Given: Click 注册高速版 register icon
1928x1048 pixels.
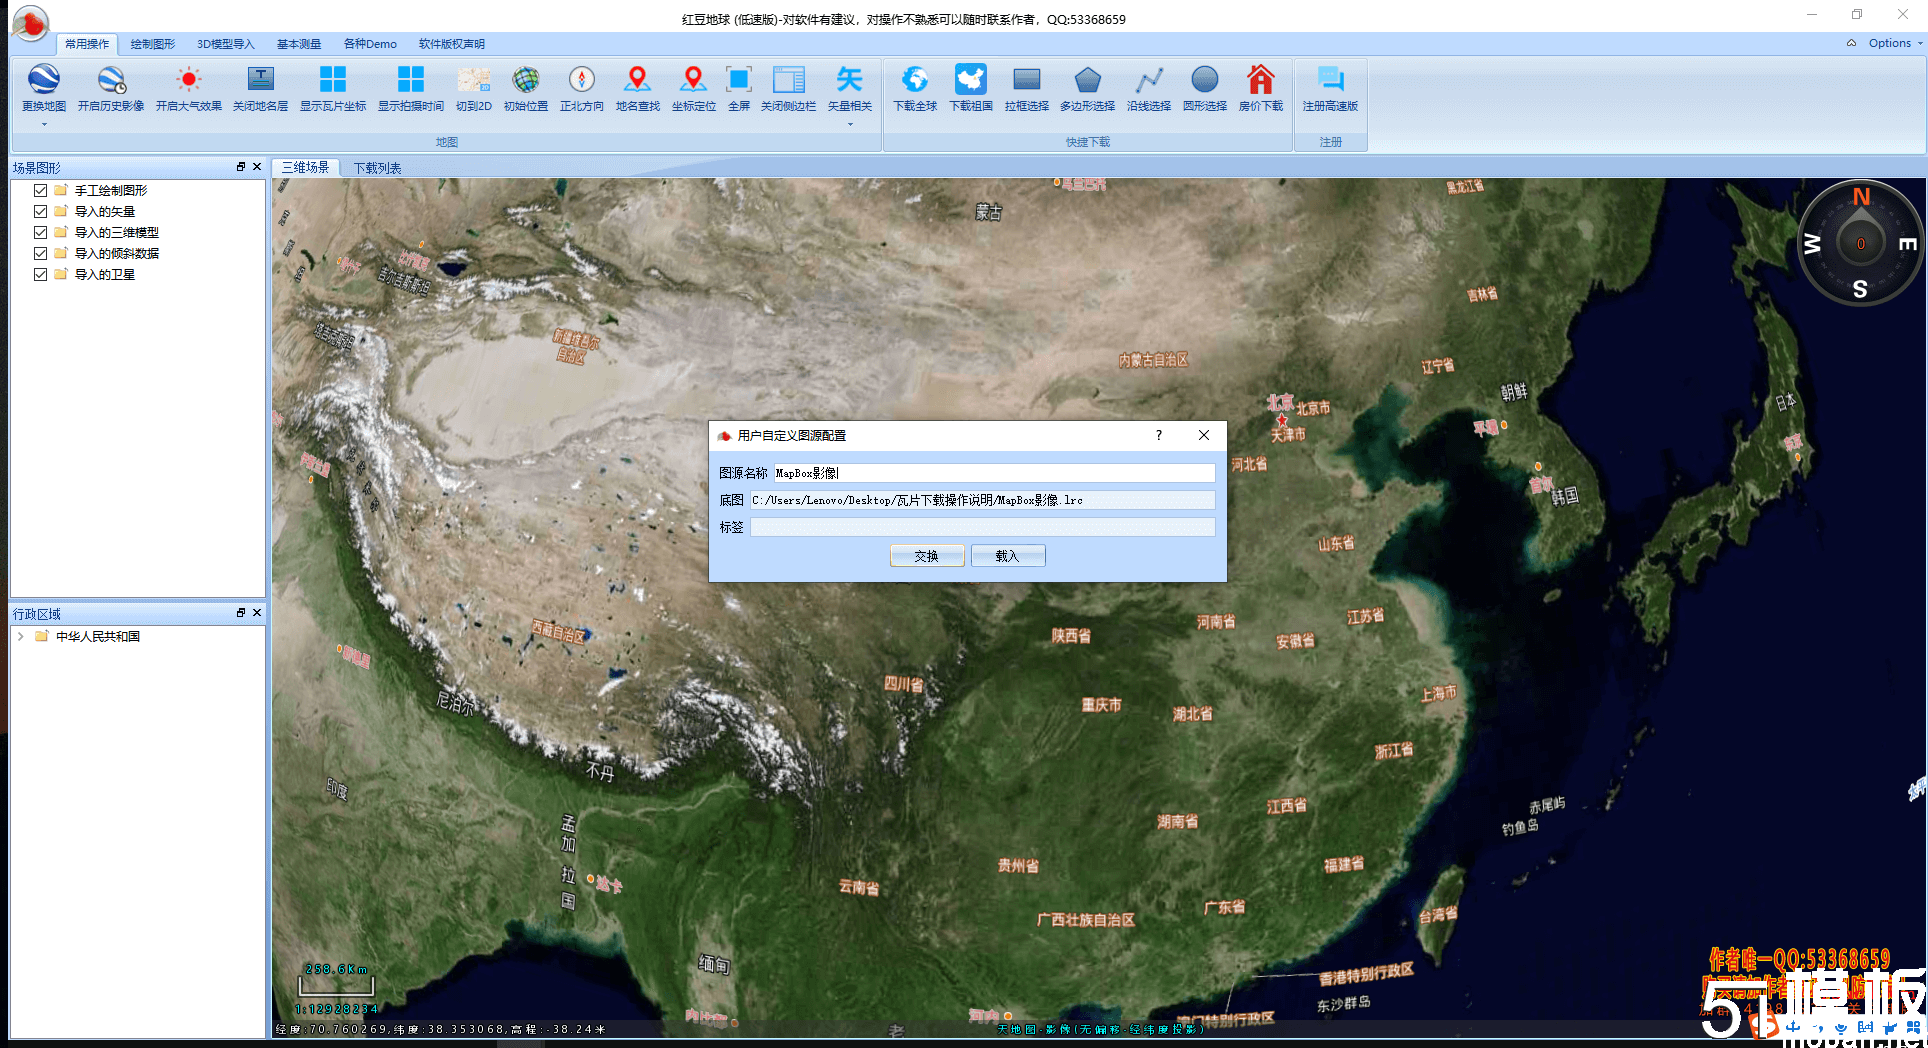Looking at the screenshot, I should tap(1331, 79).
